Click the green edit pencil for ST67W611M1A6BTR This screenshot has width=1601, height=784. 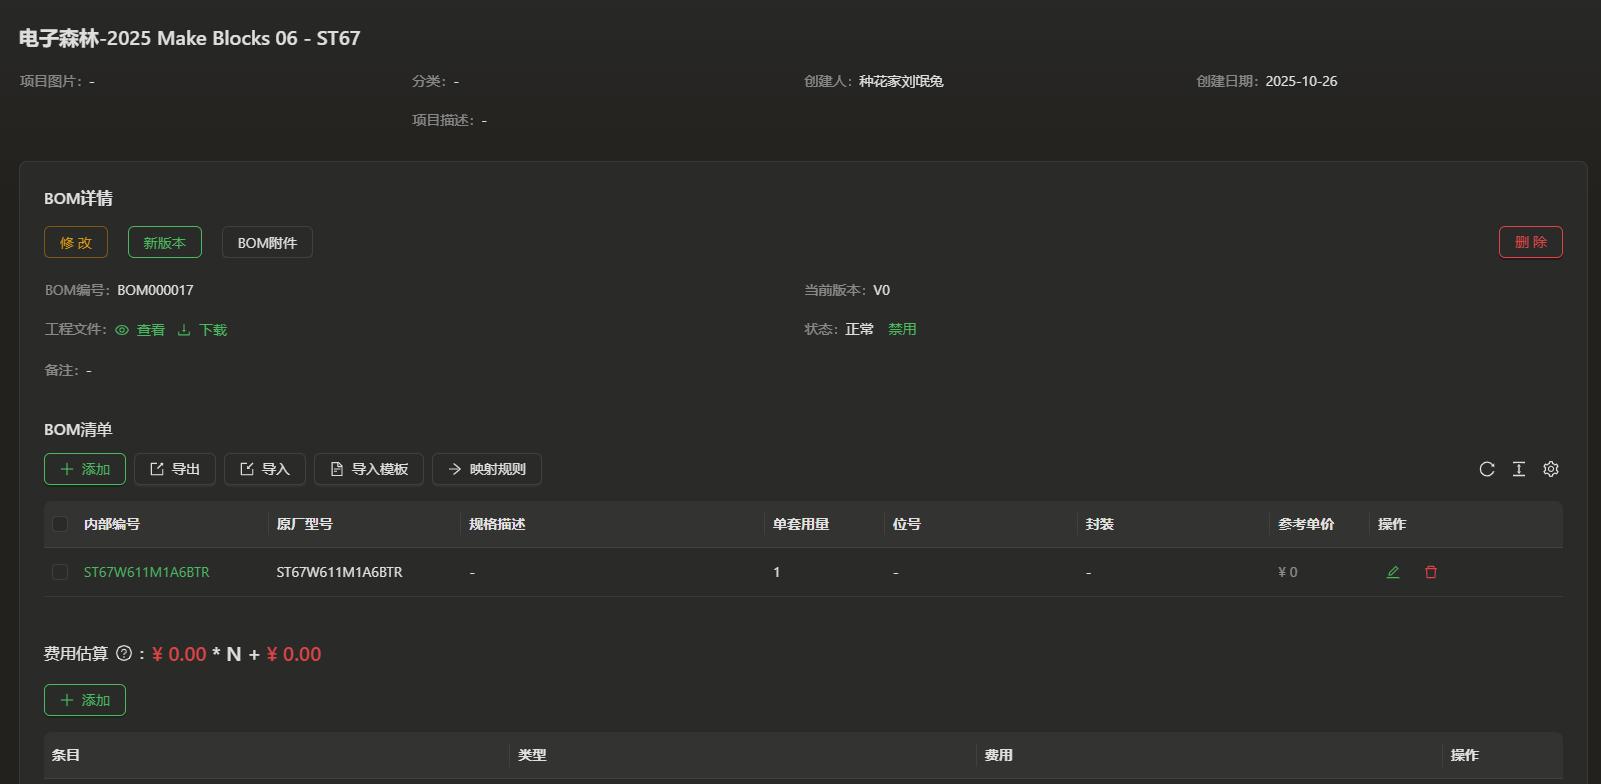coord(1393,572)
